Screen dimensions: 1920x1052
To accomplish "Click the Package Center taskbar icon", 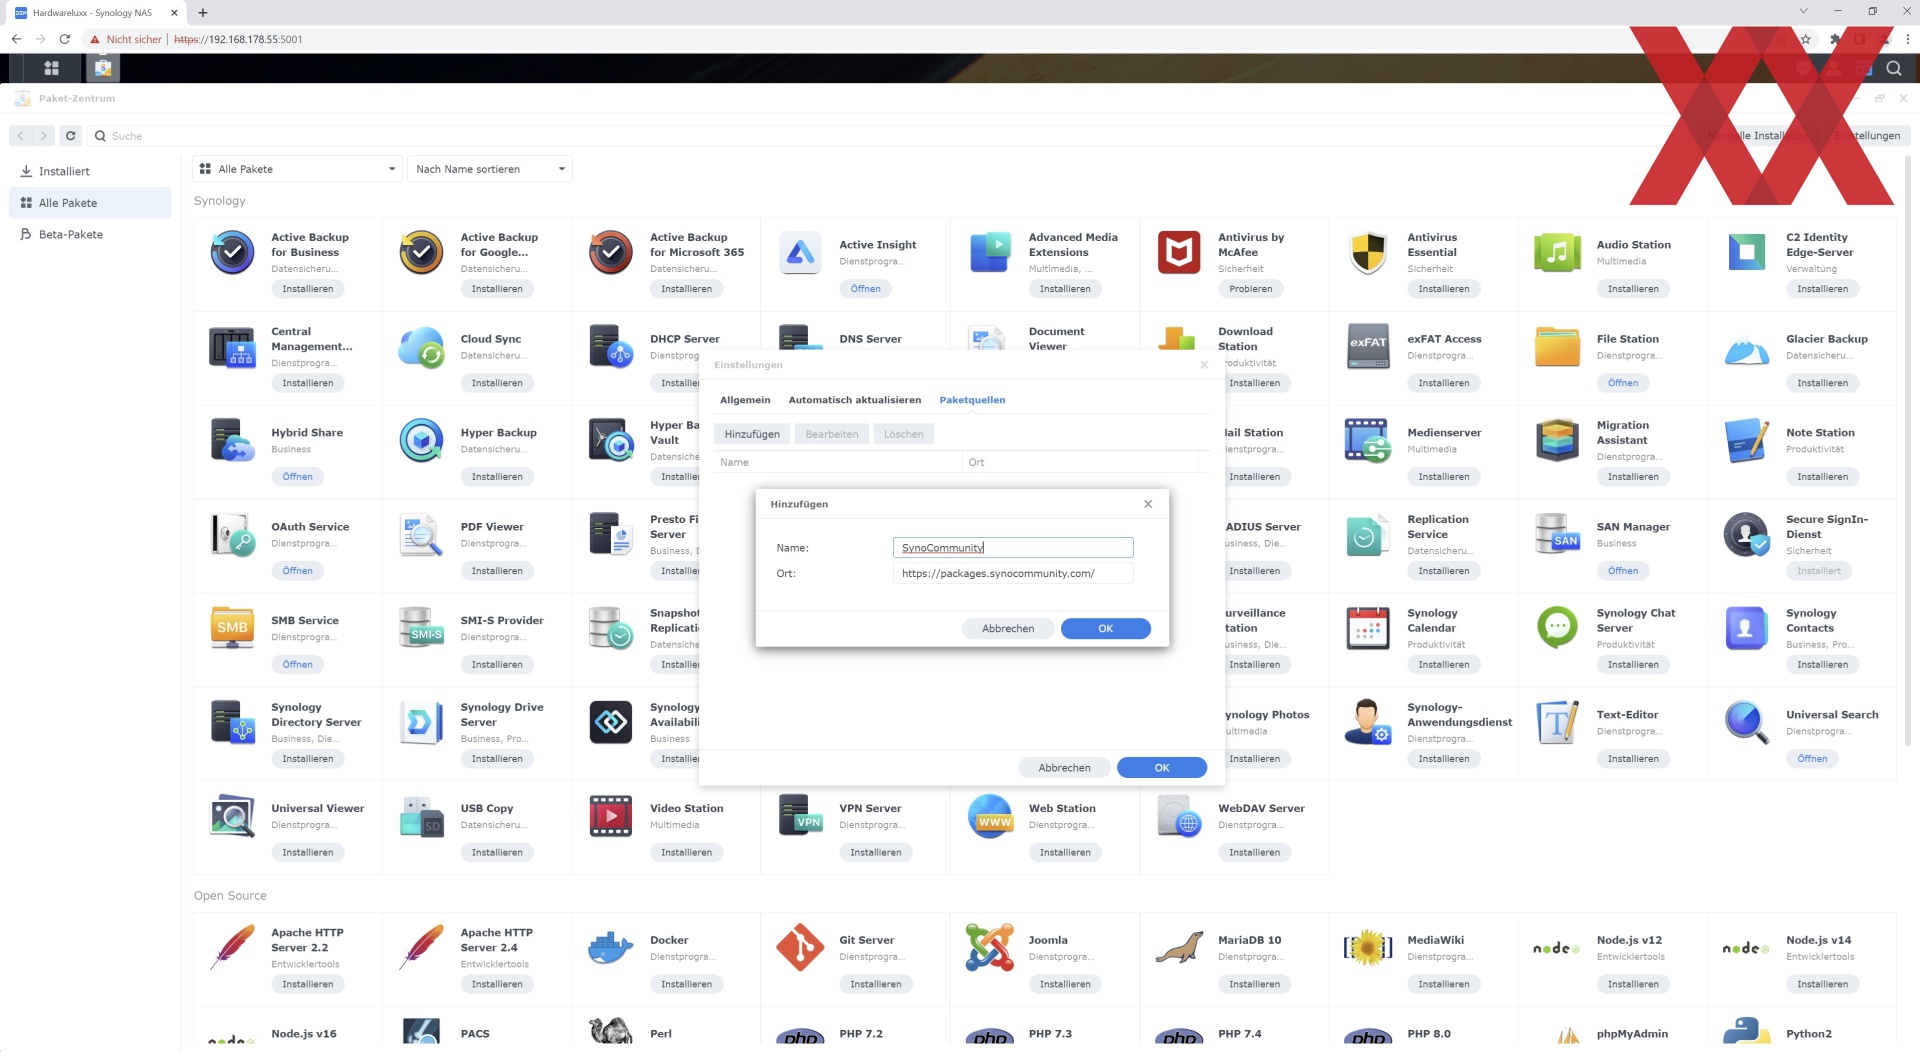I will [102, 68].
